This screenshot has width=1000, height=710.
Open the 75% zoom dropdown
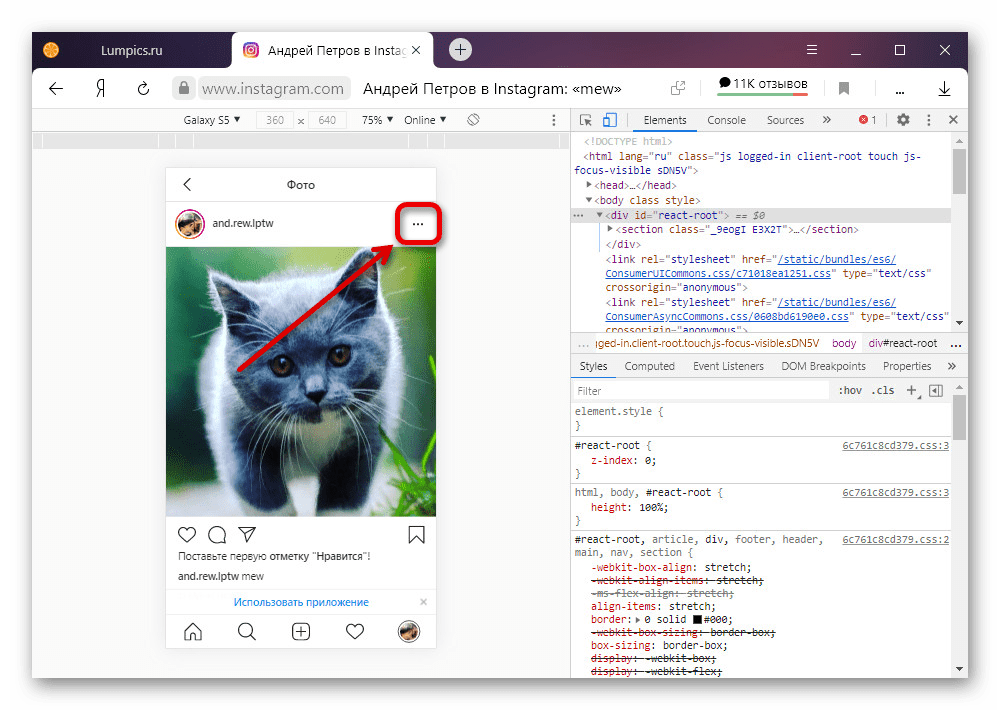377,120
